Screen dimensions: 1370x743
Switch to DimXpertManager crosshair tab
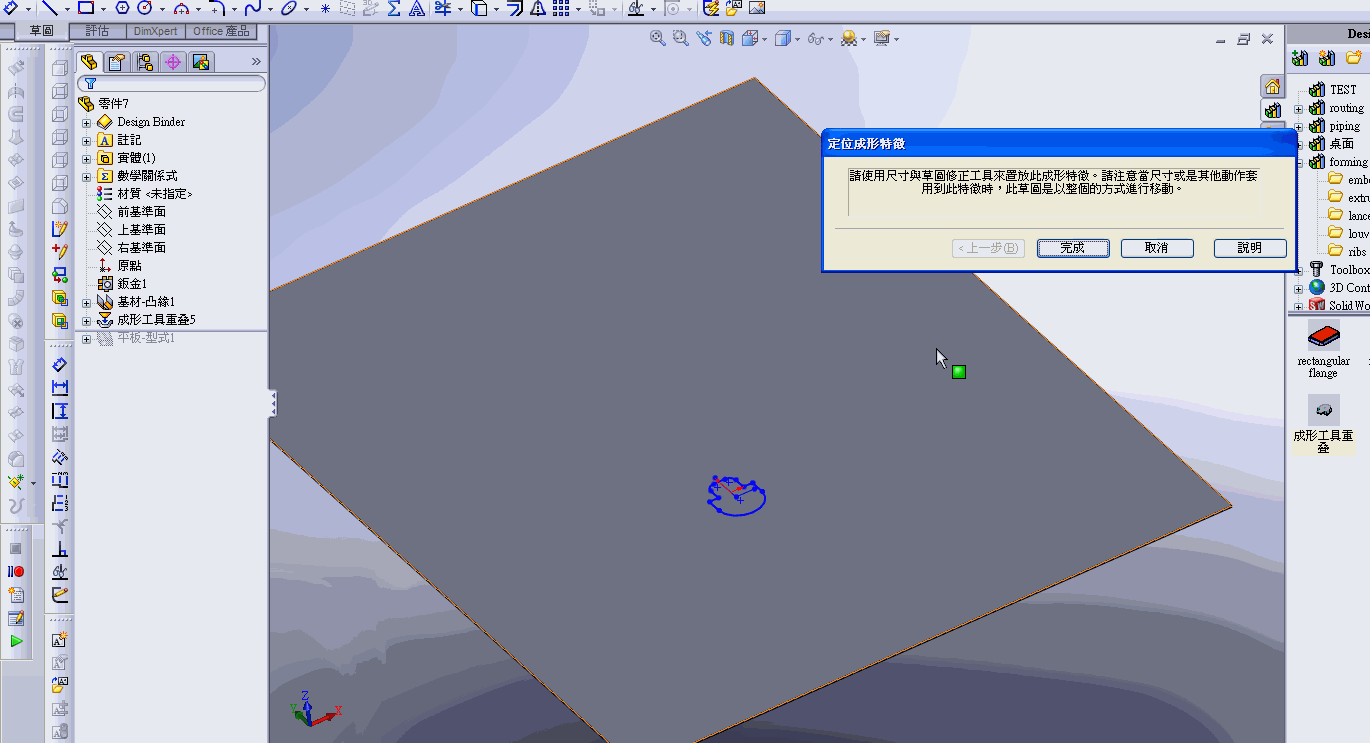173,62
